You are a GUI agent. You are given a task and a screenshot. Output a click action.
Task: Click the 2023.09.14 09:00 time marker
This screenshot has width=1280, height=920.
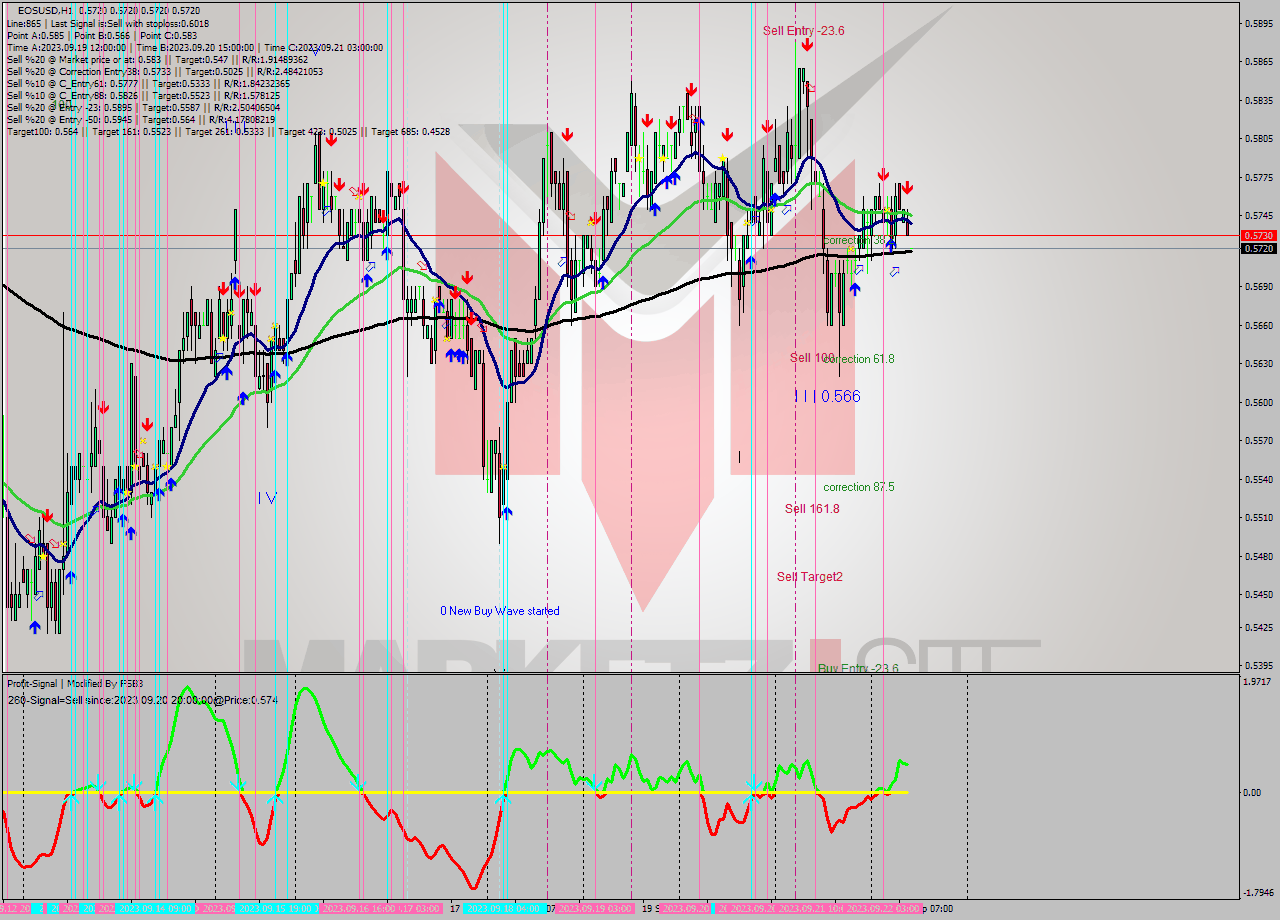point(157,909)
